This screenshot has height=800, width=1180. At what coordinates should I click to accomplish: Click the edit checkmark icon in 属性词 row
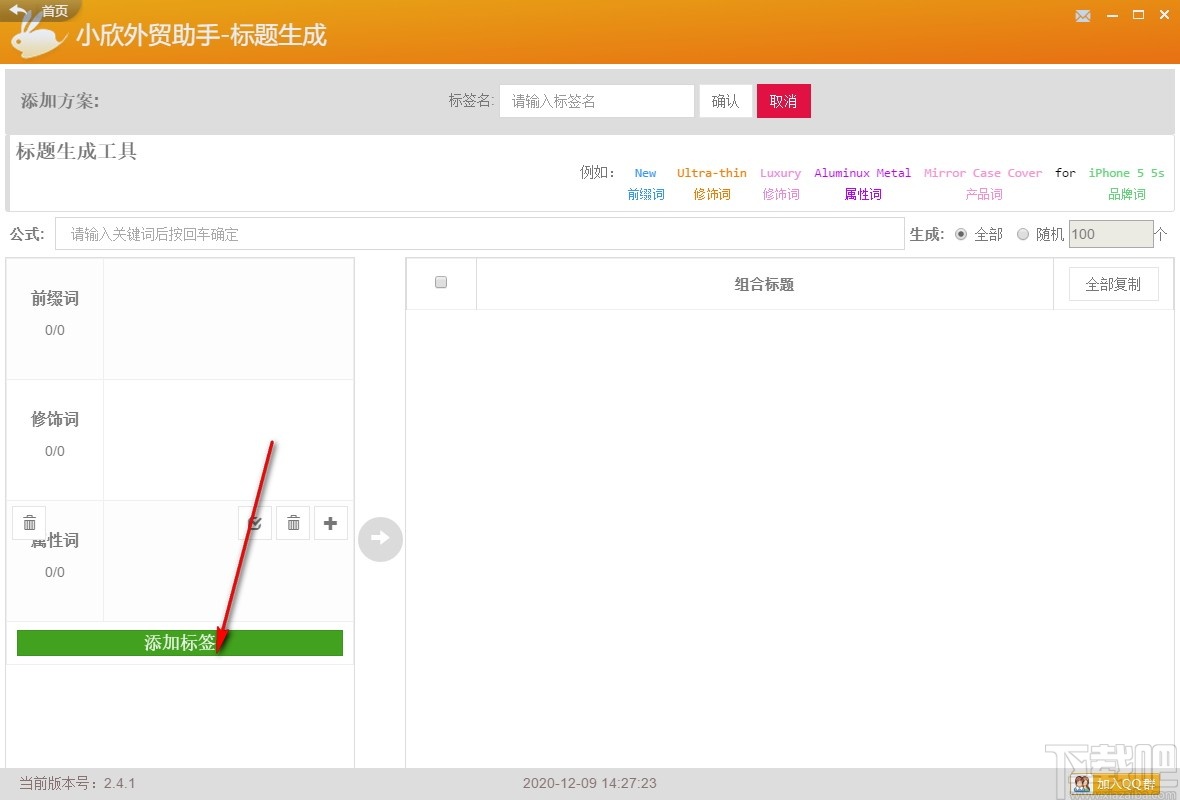point(255,523)
